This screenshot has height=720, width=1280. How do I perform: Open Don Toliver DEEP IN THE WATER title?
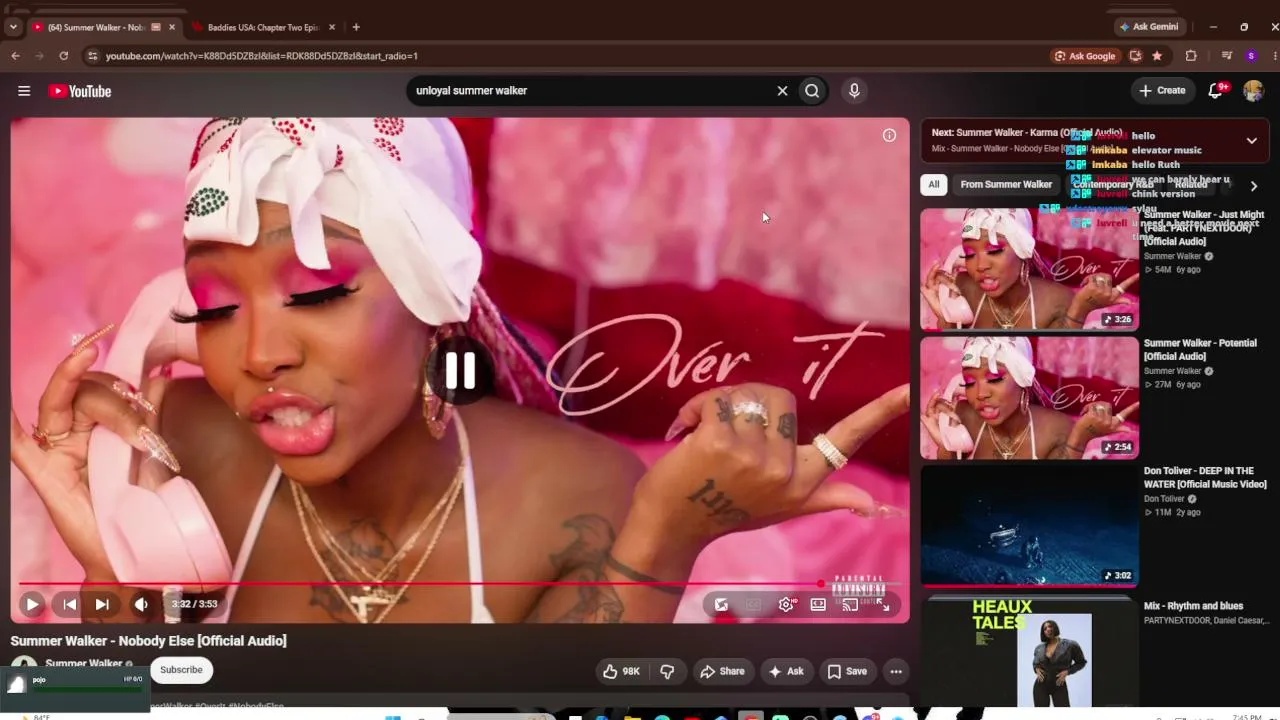click(x=1205, y=478)
